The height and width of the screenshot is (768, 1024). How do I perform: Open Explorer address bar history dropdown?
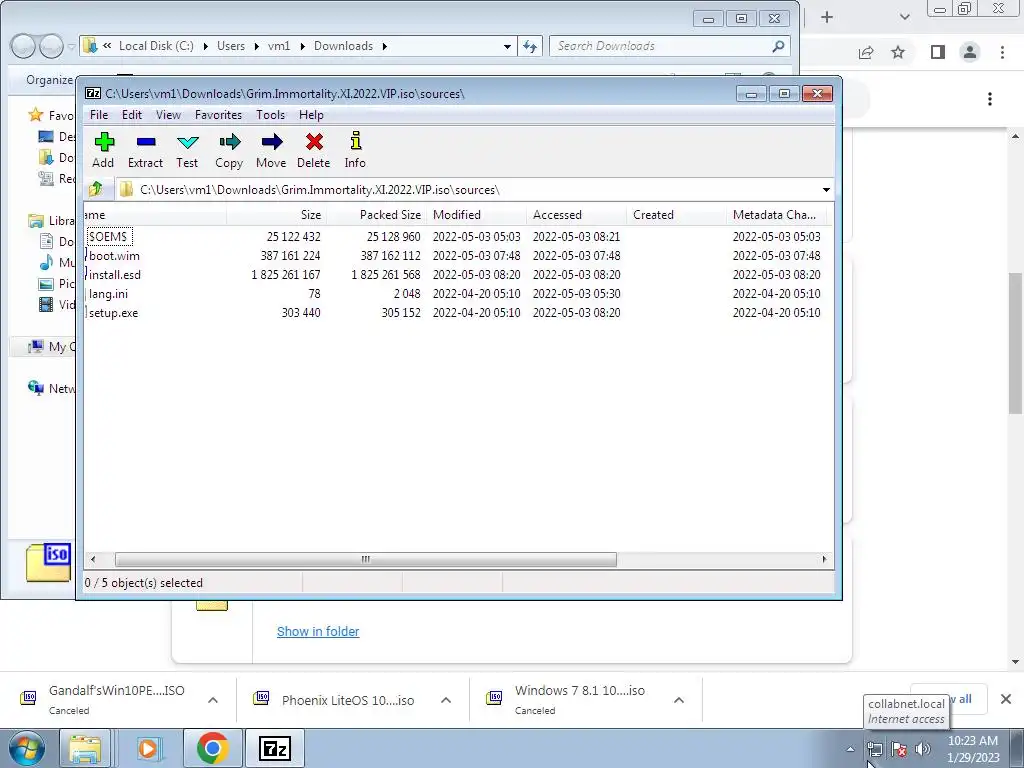click(507, 46)
